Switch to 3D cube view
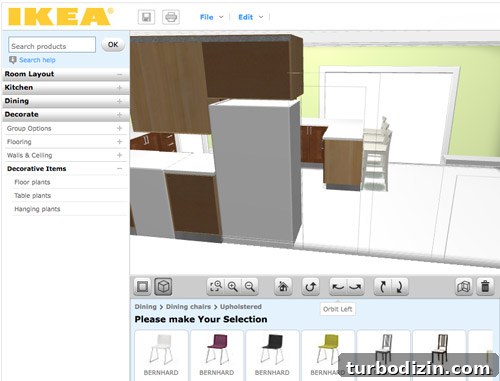 pos(163,286)
